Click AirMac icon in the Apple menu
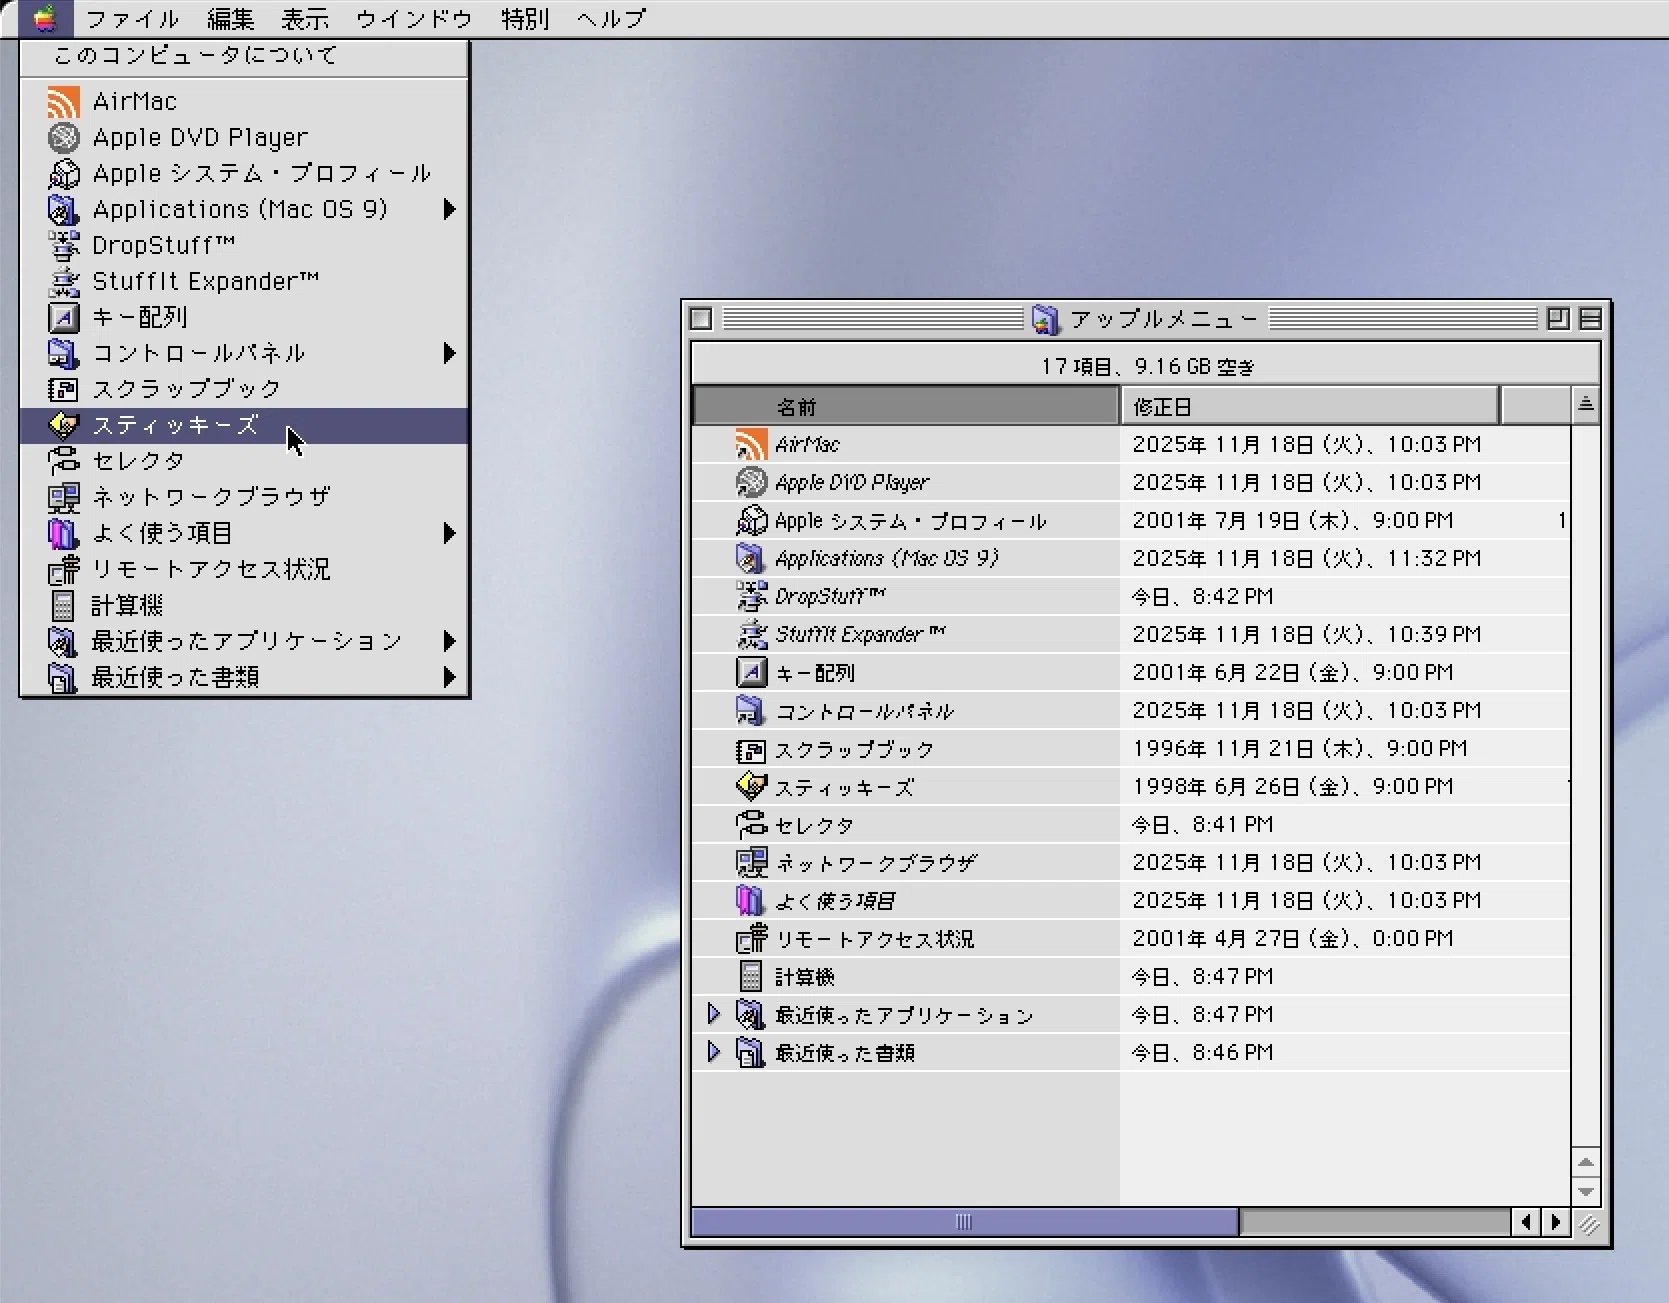 point(63,102)
